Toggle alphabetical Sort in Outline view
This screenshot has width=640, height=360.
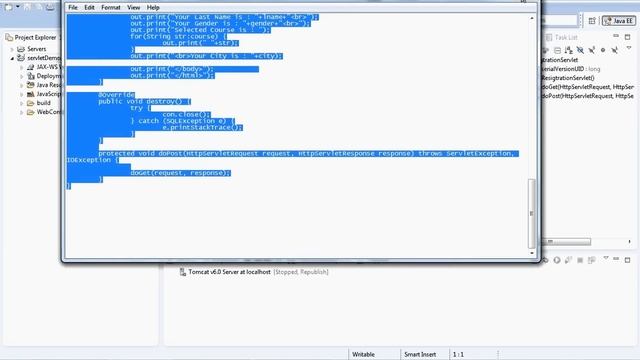569,50
